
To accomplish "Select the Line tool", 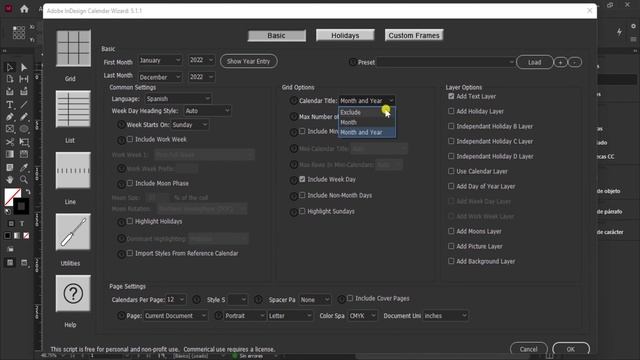I will (24, 104).
